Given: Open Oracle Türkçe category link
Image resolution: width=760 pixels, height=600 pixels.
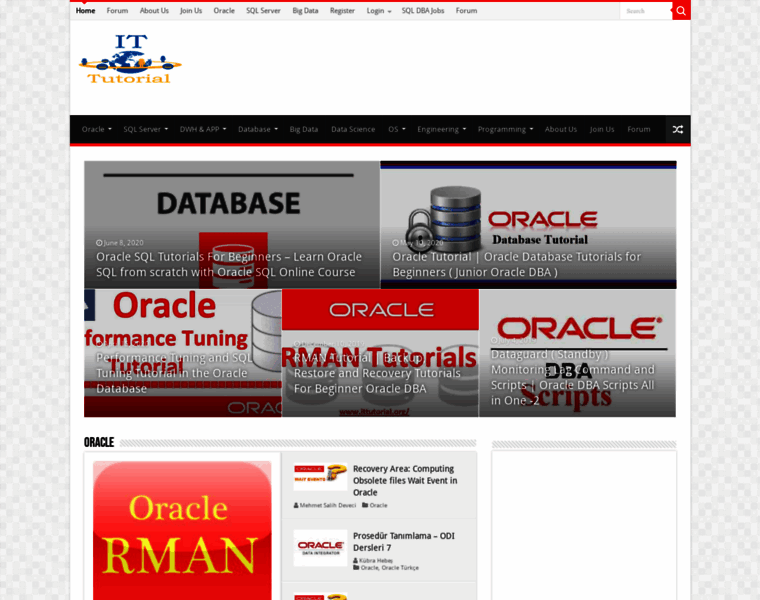Looking at the screenshot, I should pos(400,568).
